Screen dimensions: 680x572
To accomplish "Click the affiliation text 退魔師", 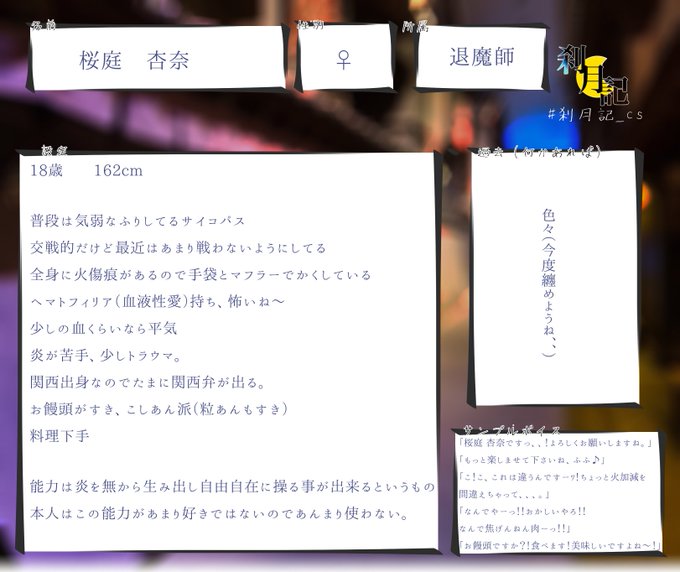I will [x=482, y=57].
